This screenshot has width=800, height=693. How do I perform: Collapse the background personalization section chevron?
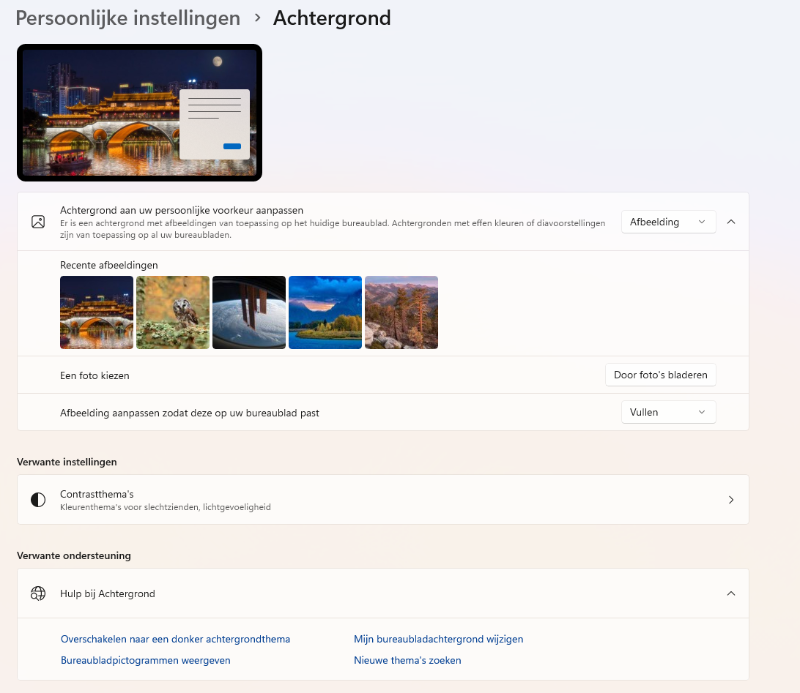click(x=731, y=222)
